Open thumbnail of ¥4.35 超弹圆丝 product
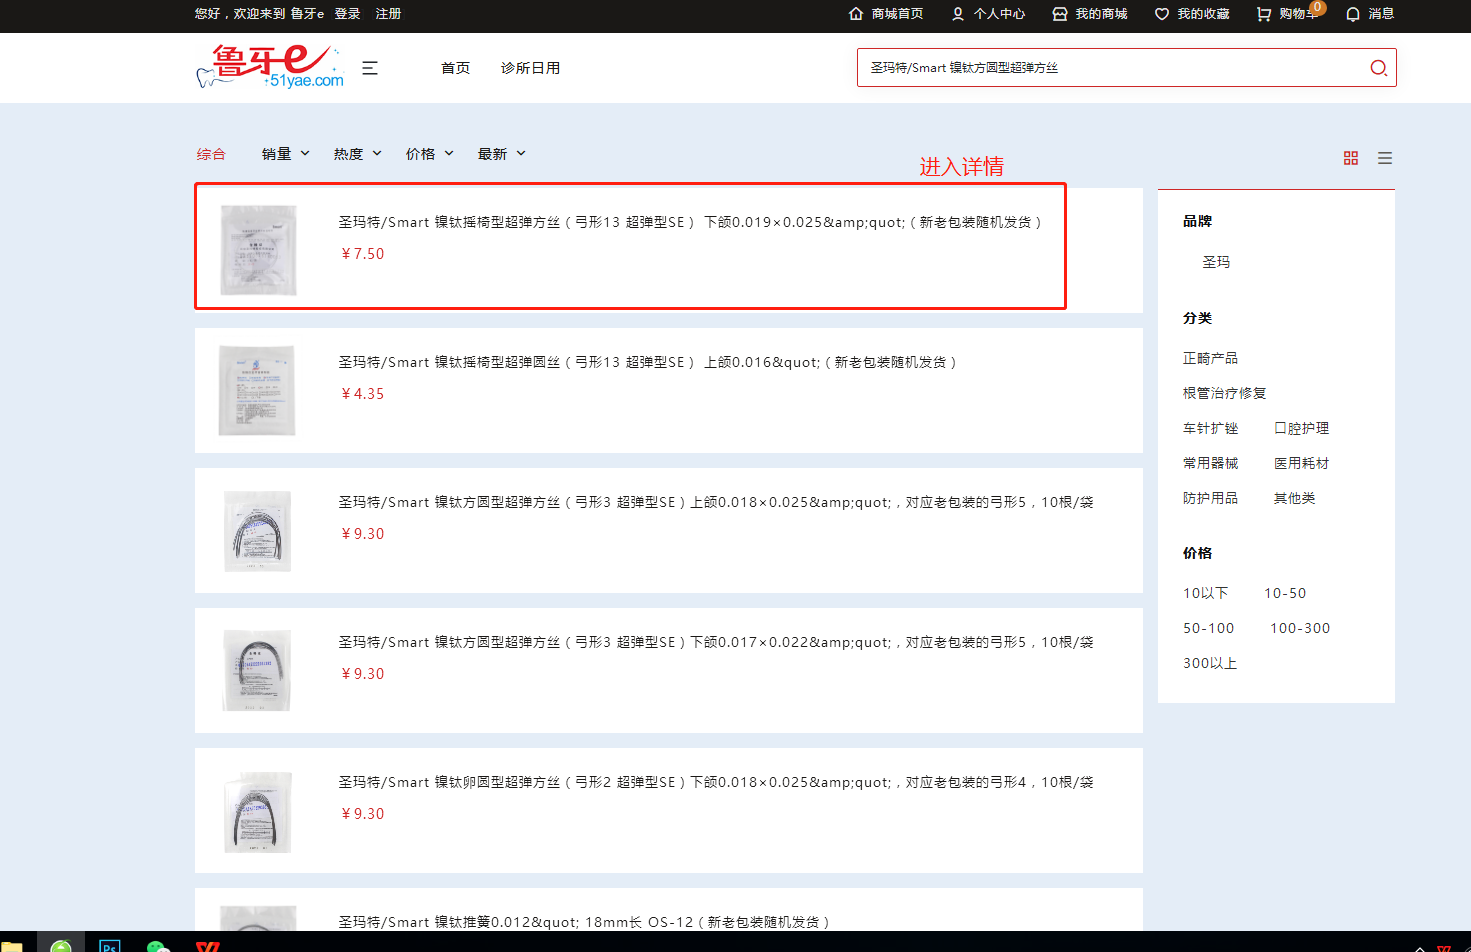The image size is (1471, 952). [x=257, y=390]
